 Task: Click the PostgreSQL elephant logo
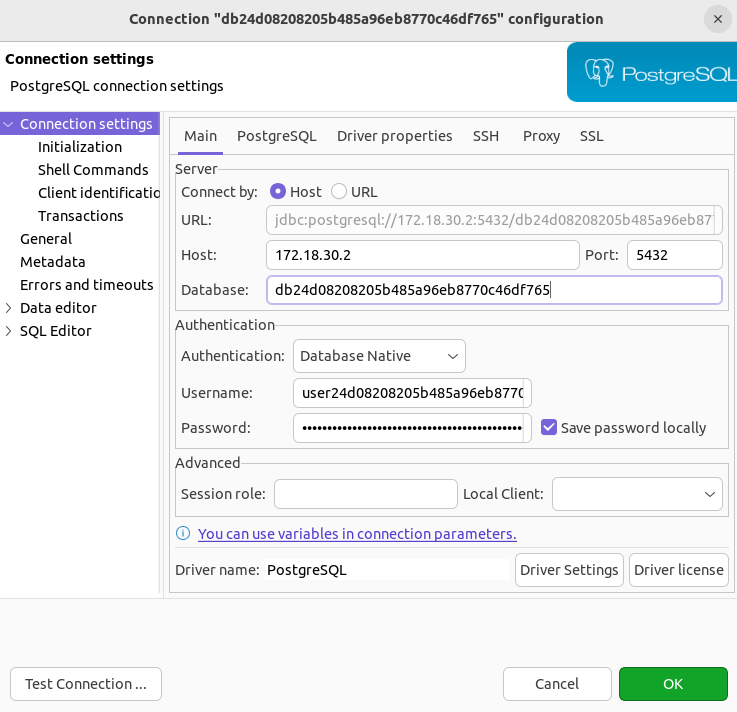[x=600, y=73]
